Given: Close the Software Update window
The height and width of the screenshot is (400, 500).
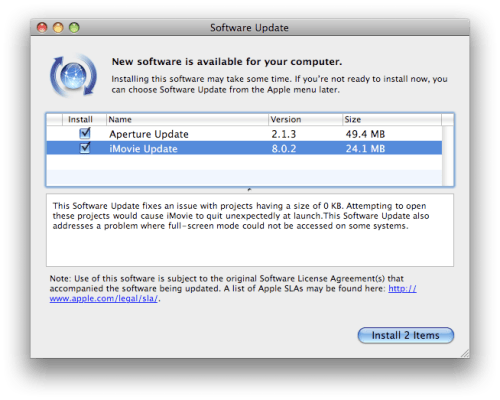Looking at the screenshot, I should coord(42,27).
